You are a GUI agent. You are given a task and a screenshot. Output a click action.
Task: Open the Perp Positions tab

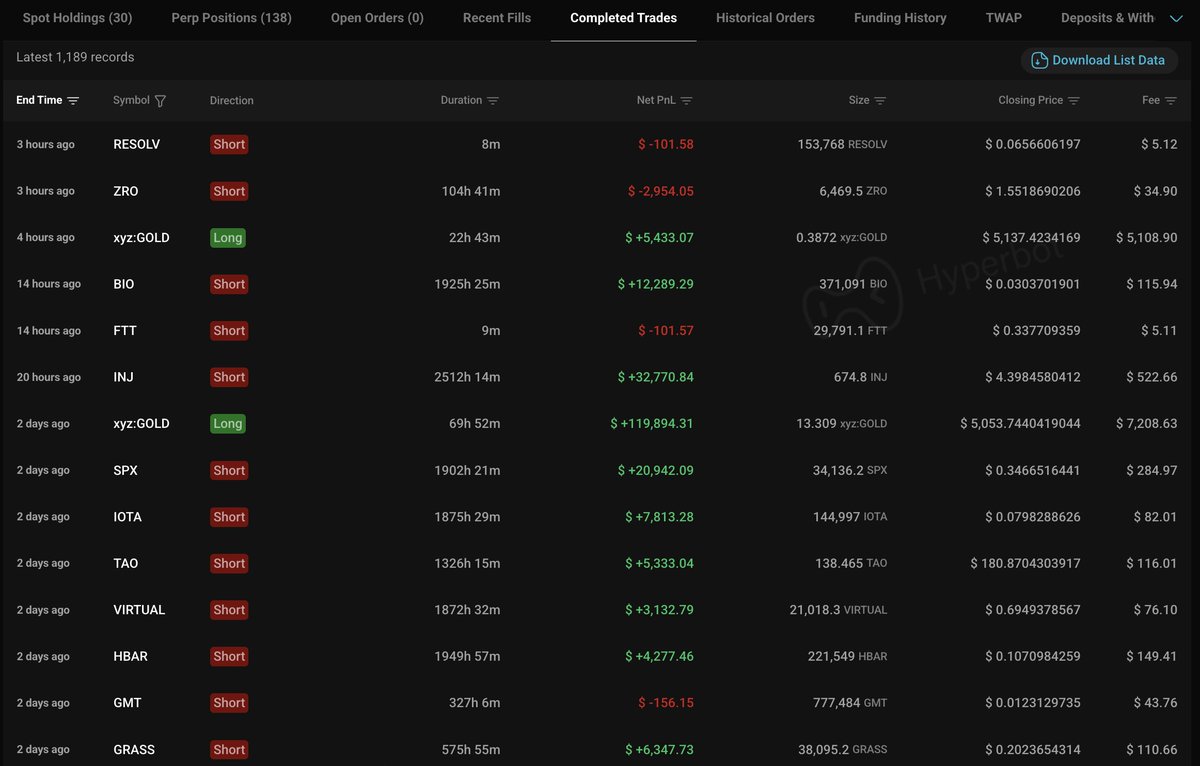click(231, 18)
